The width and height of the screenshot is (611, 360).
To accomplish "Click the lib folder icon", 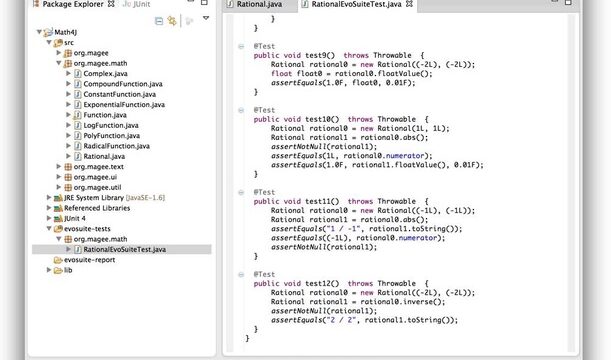I will (x=58, y=270).
